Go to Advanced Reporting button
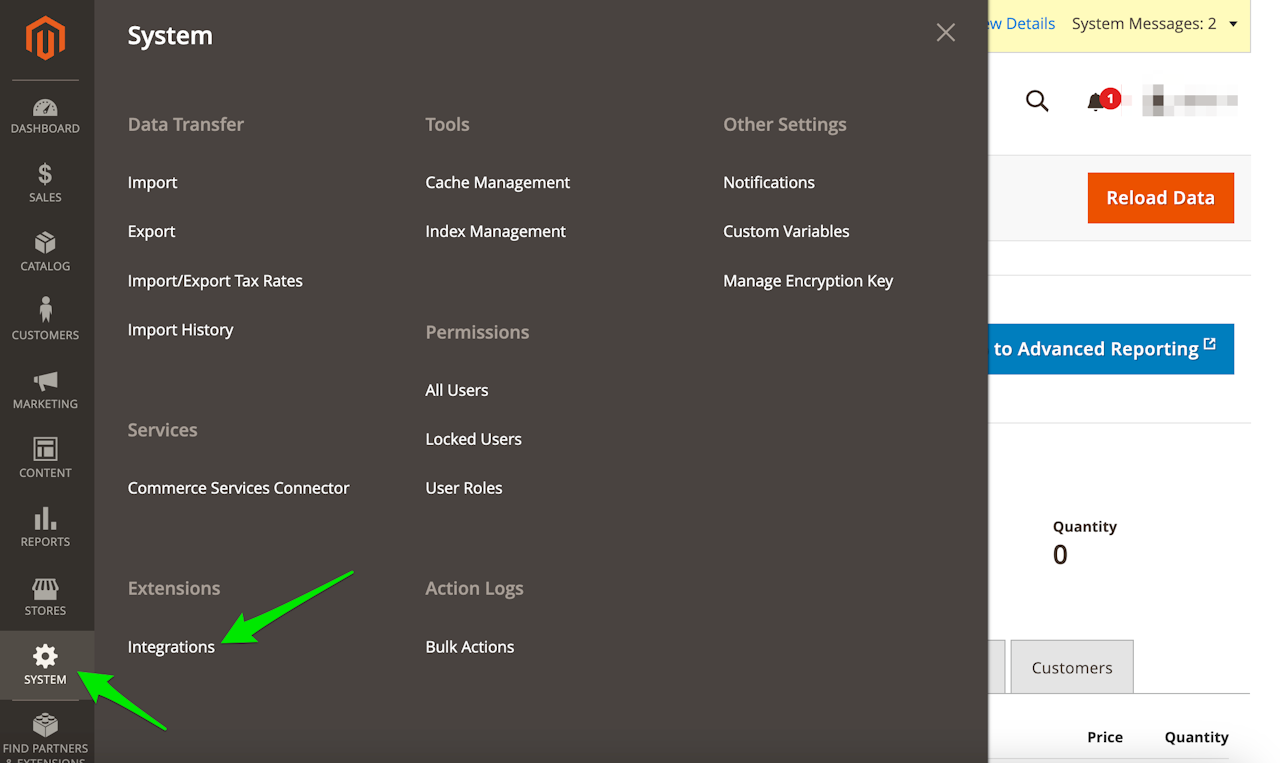The image size is (1280, 763). click(1110, 349)
